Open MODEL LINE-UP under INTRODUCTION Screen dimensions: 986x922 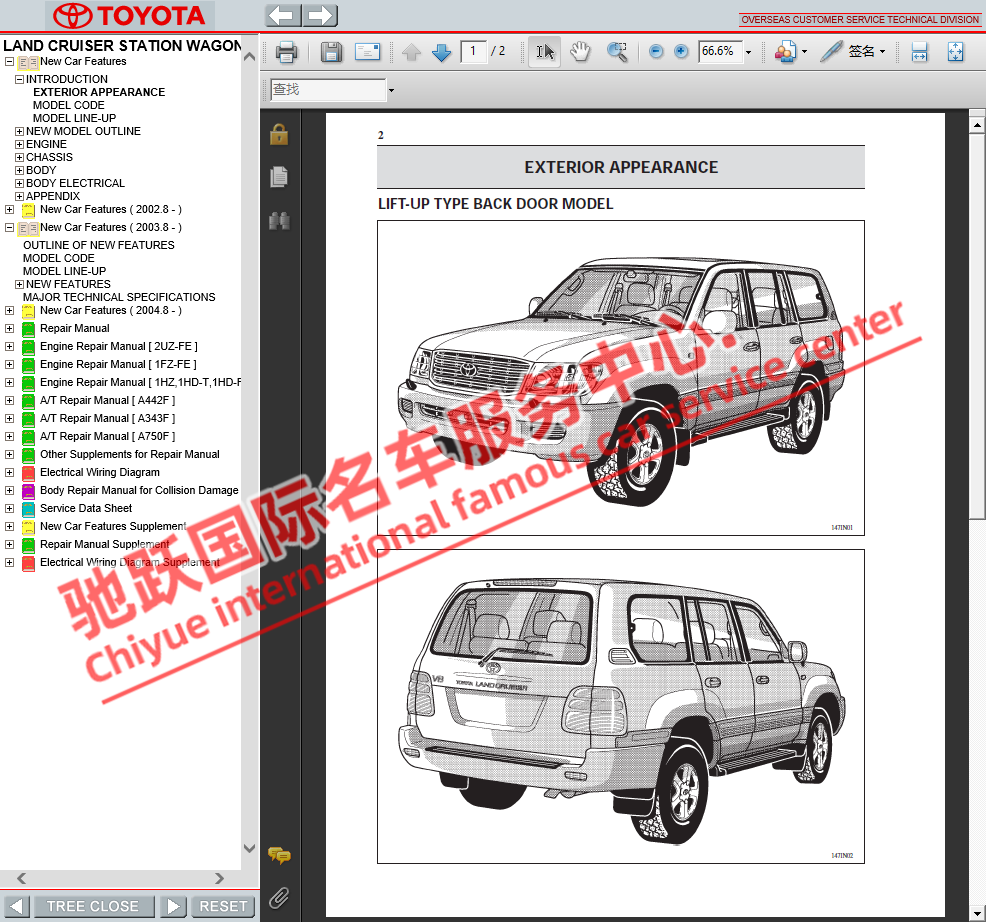(x=74, y=118)
